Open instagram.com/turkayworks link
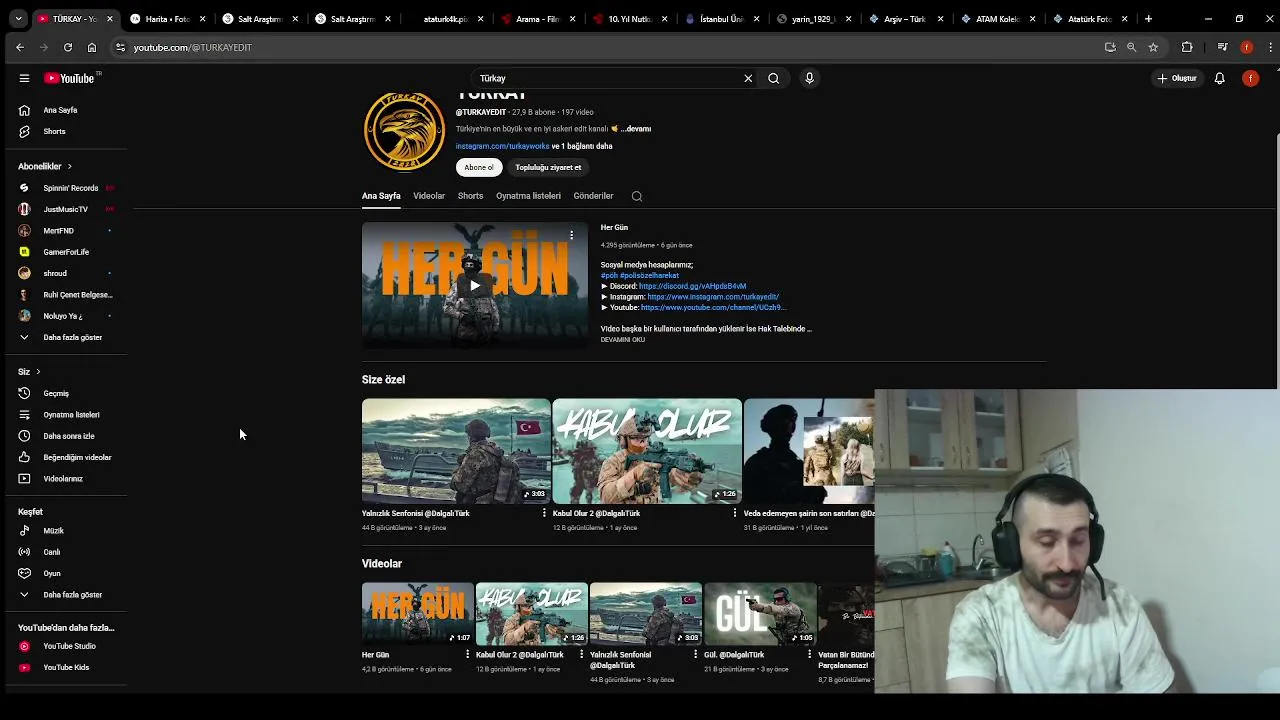 coord(502,146)
